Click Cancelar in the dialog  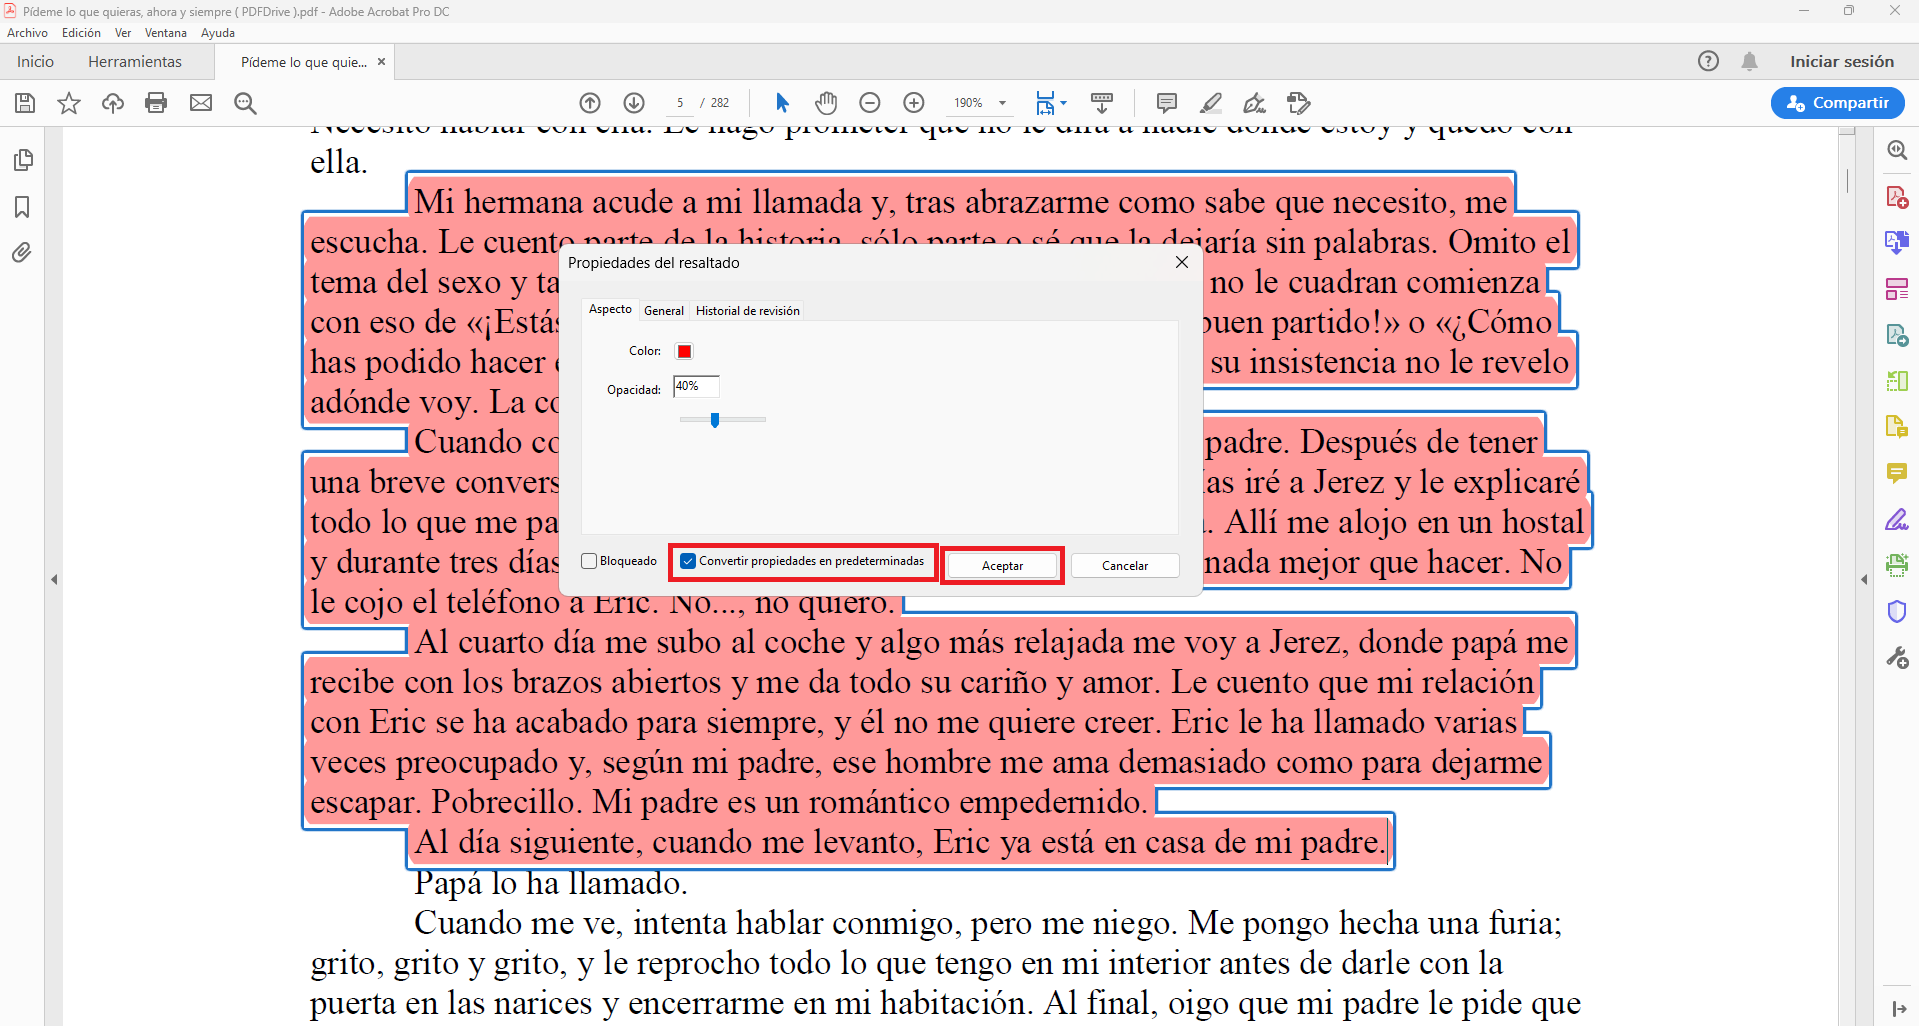pyautogui.click(x=1125, y=566)
